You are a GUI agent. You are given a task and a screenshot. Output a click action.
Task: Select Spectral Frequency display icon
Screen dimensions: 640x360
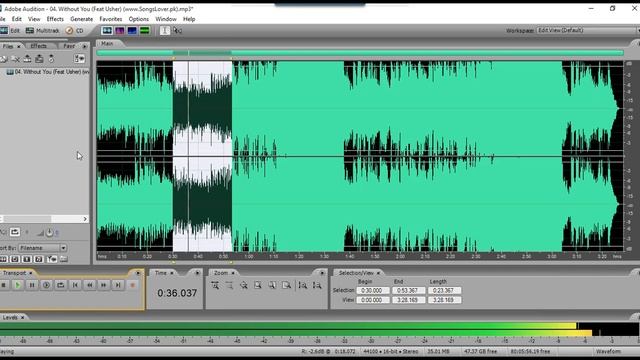pyautogui.click(x=120, y=31)
